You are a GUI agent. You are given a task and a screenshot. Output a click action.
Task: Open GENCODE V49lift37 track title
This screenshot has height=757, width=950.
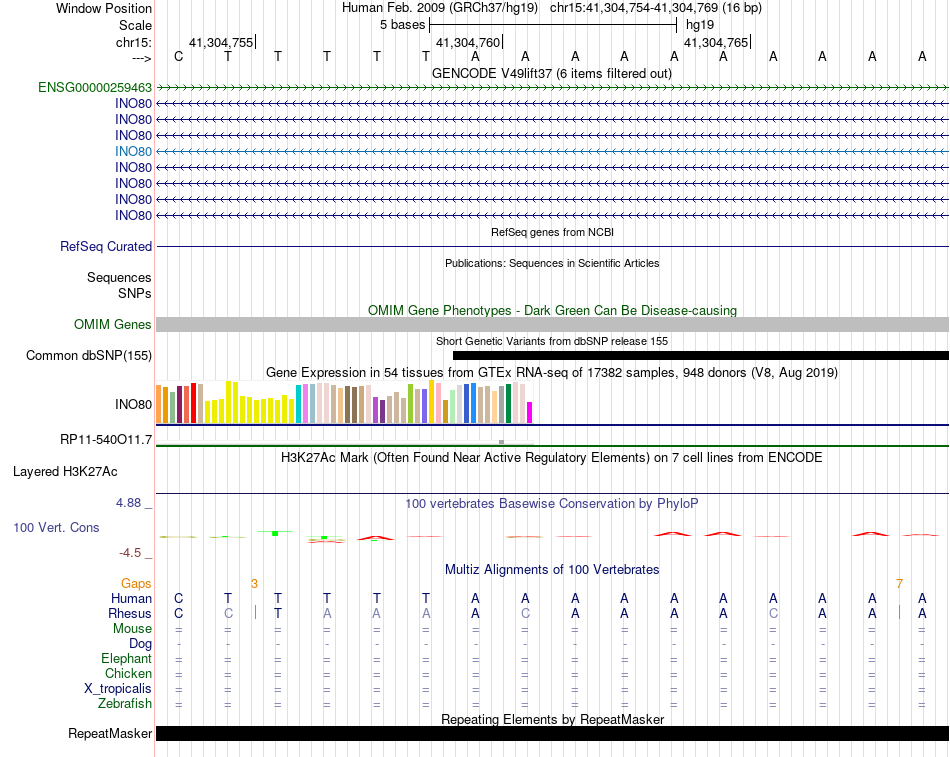coord(552,73)
